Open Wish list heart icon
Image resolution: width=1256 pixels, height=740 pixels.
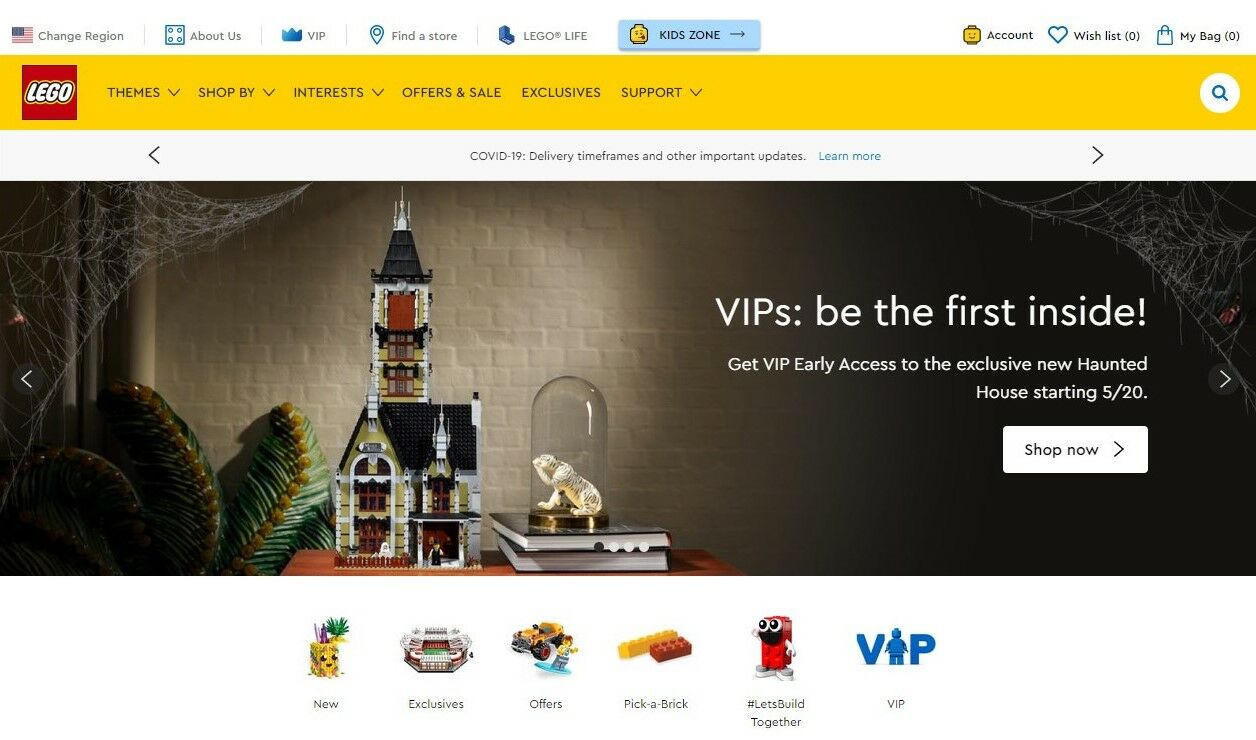[x=1057, y=35]
